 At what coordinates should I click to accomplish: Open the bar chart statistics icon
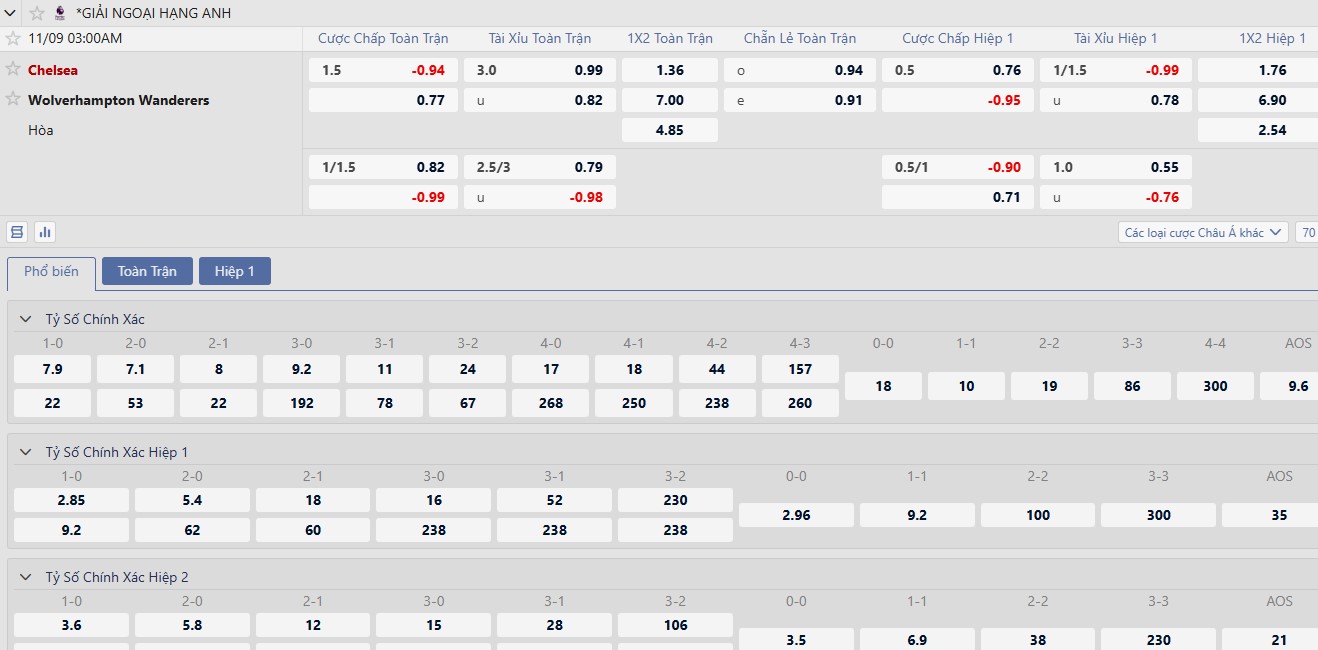(x=45, y=232)
